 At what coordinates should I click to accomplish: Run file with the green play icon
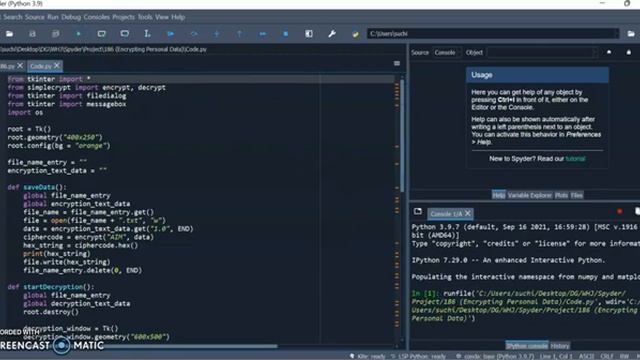tap(78, 34)
